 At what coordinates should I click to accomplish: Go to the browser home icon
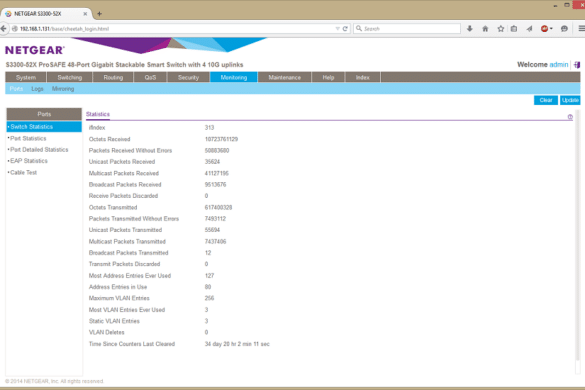point(485,29)
